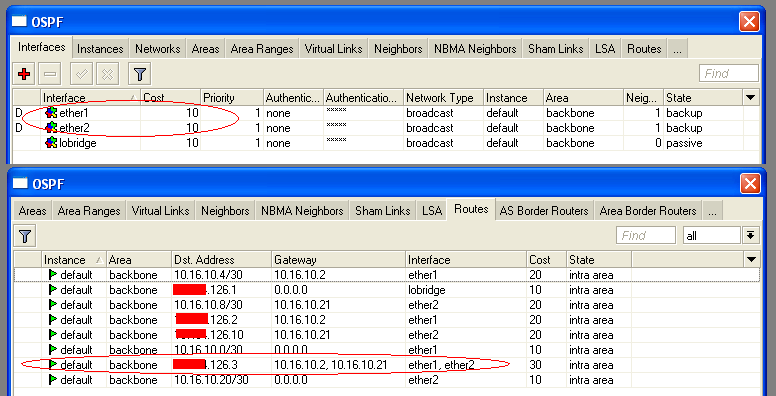Open LSA tab in bottom window
Image resolution: width=776 pixels, height=396 pixels.
[x=432, y=211]
